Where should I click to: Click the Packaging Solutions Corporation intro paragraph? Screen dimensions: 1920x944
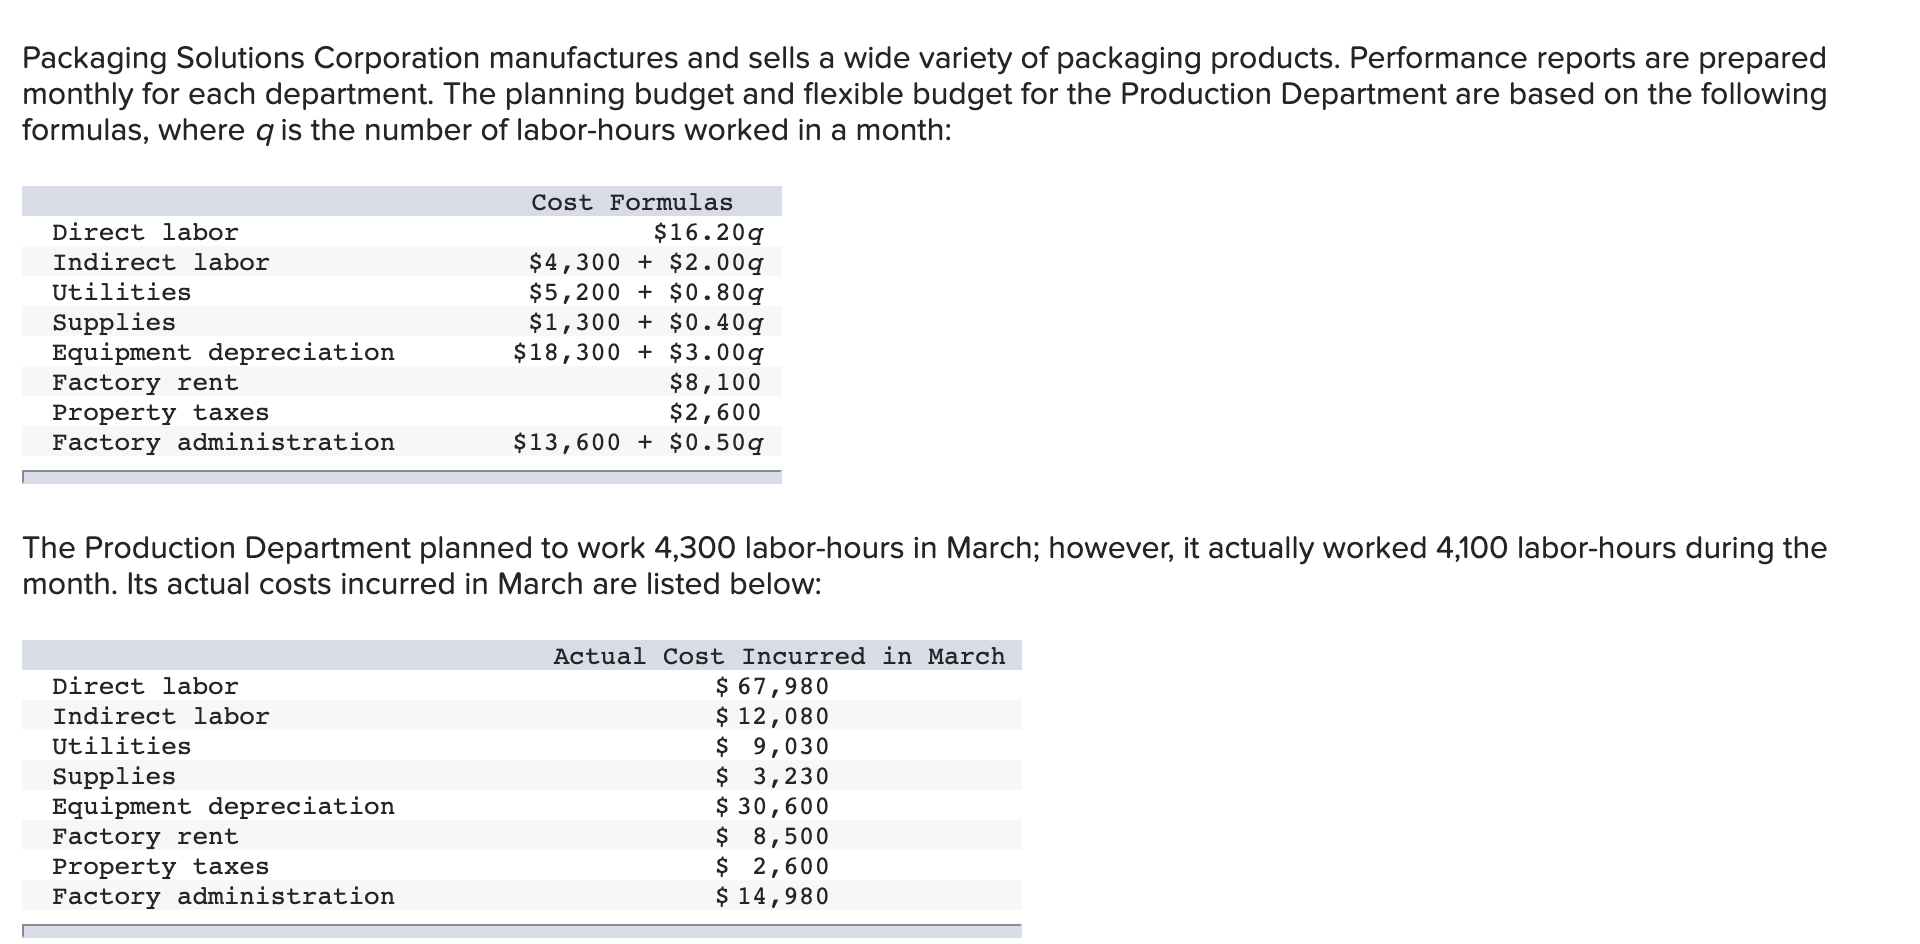925,94
